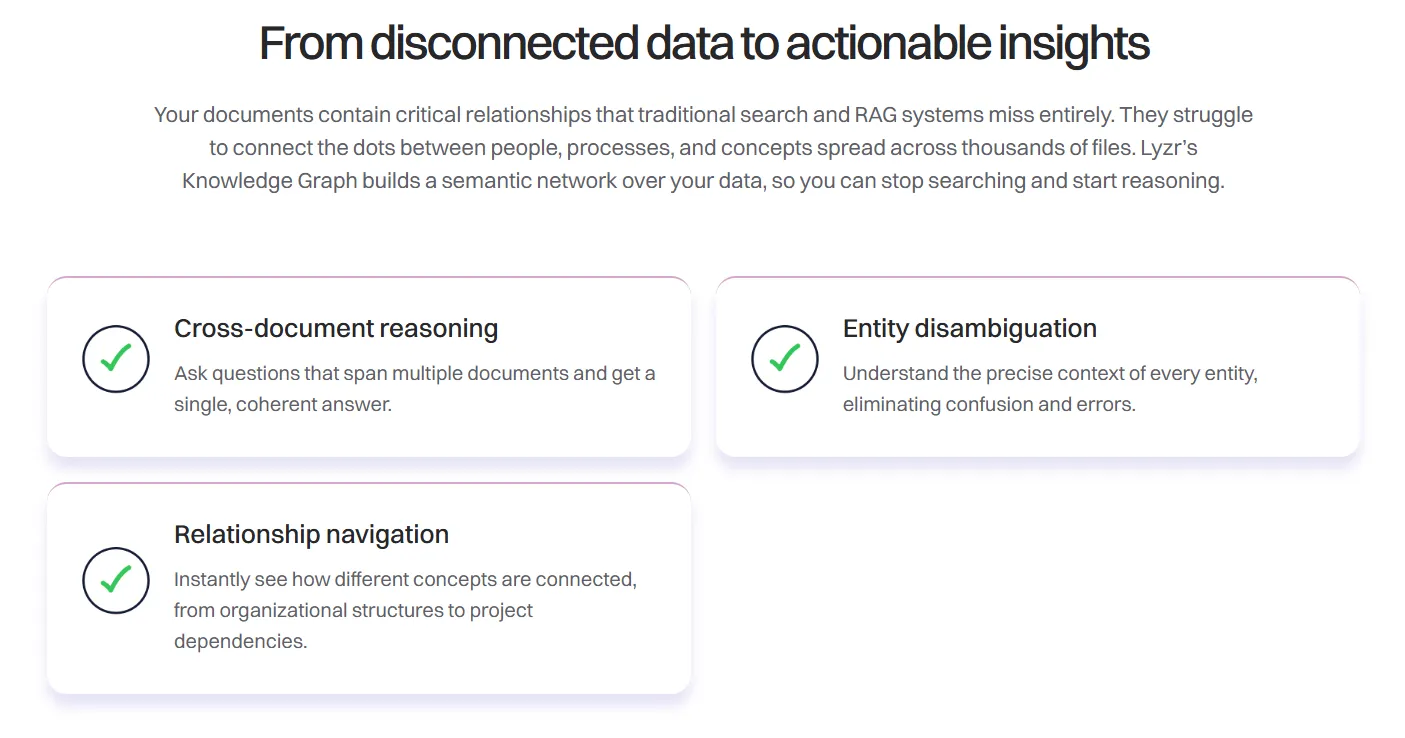Select the "Entity disambiguation" card title
1405x738 pixels.
969,328
